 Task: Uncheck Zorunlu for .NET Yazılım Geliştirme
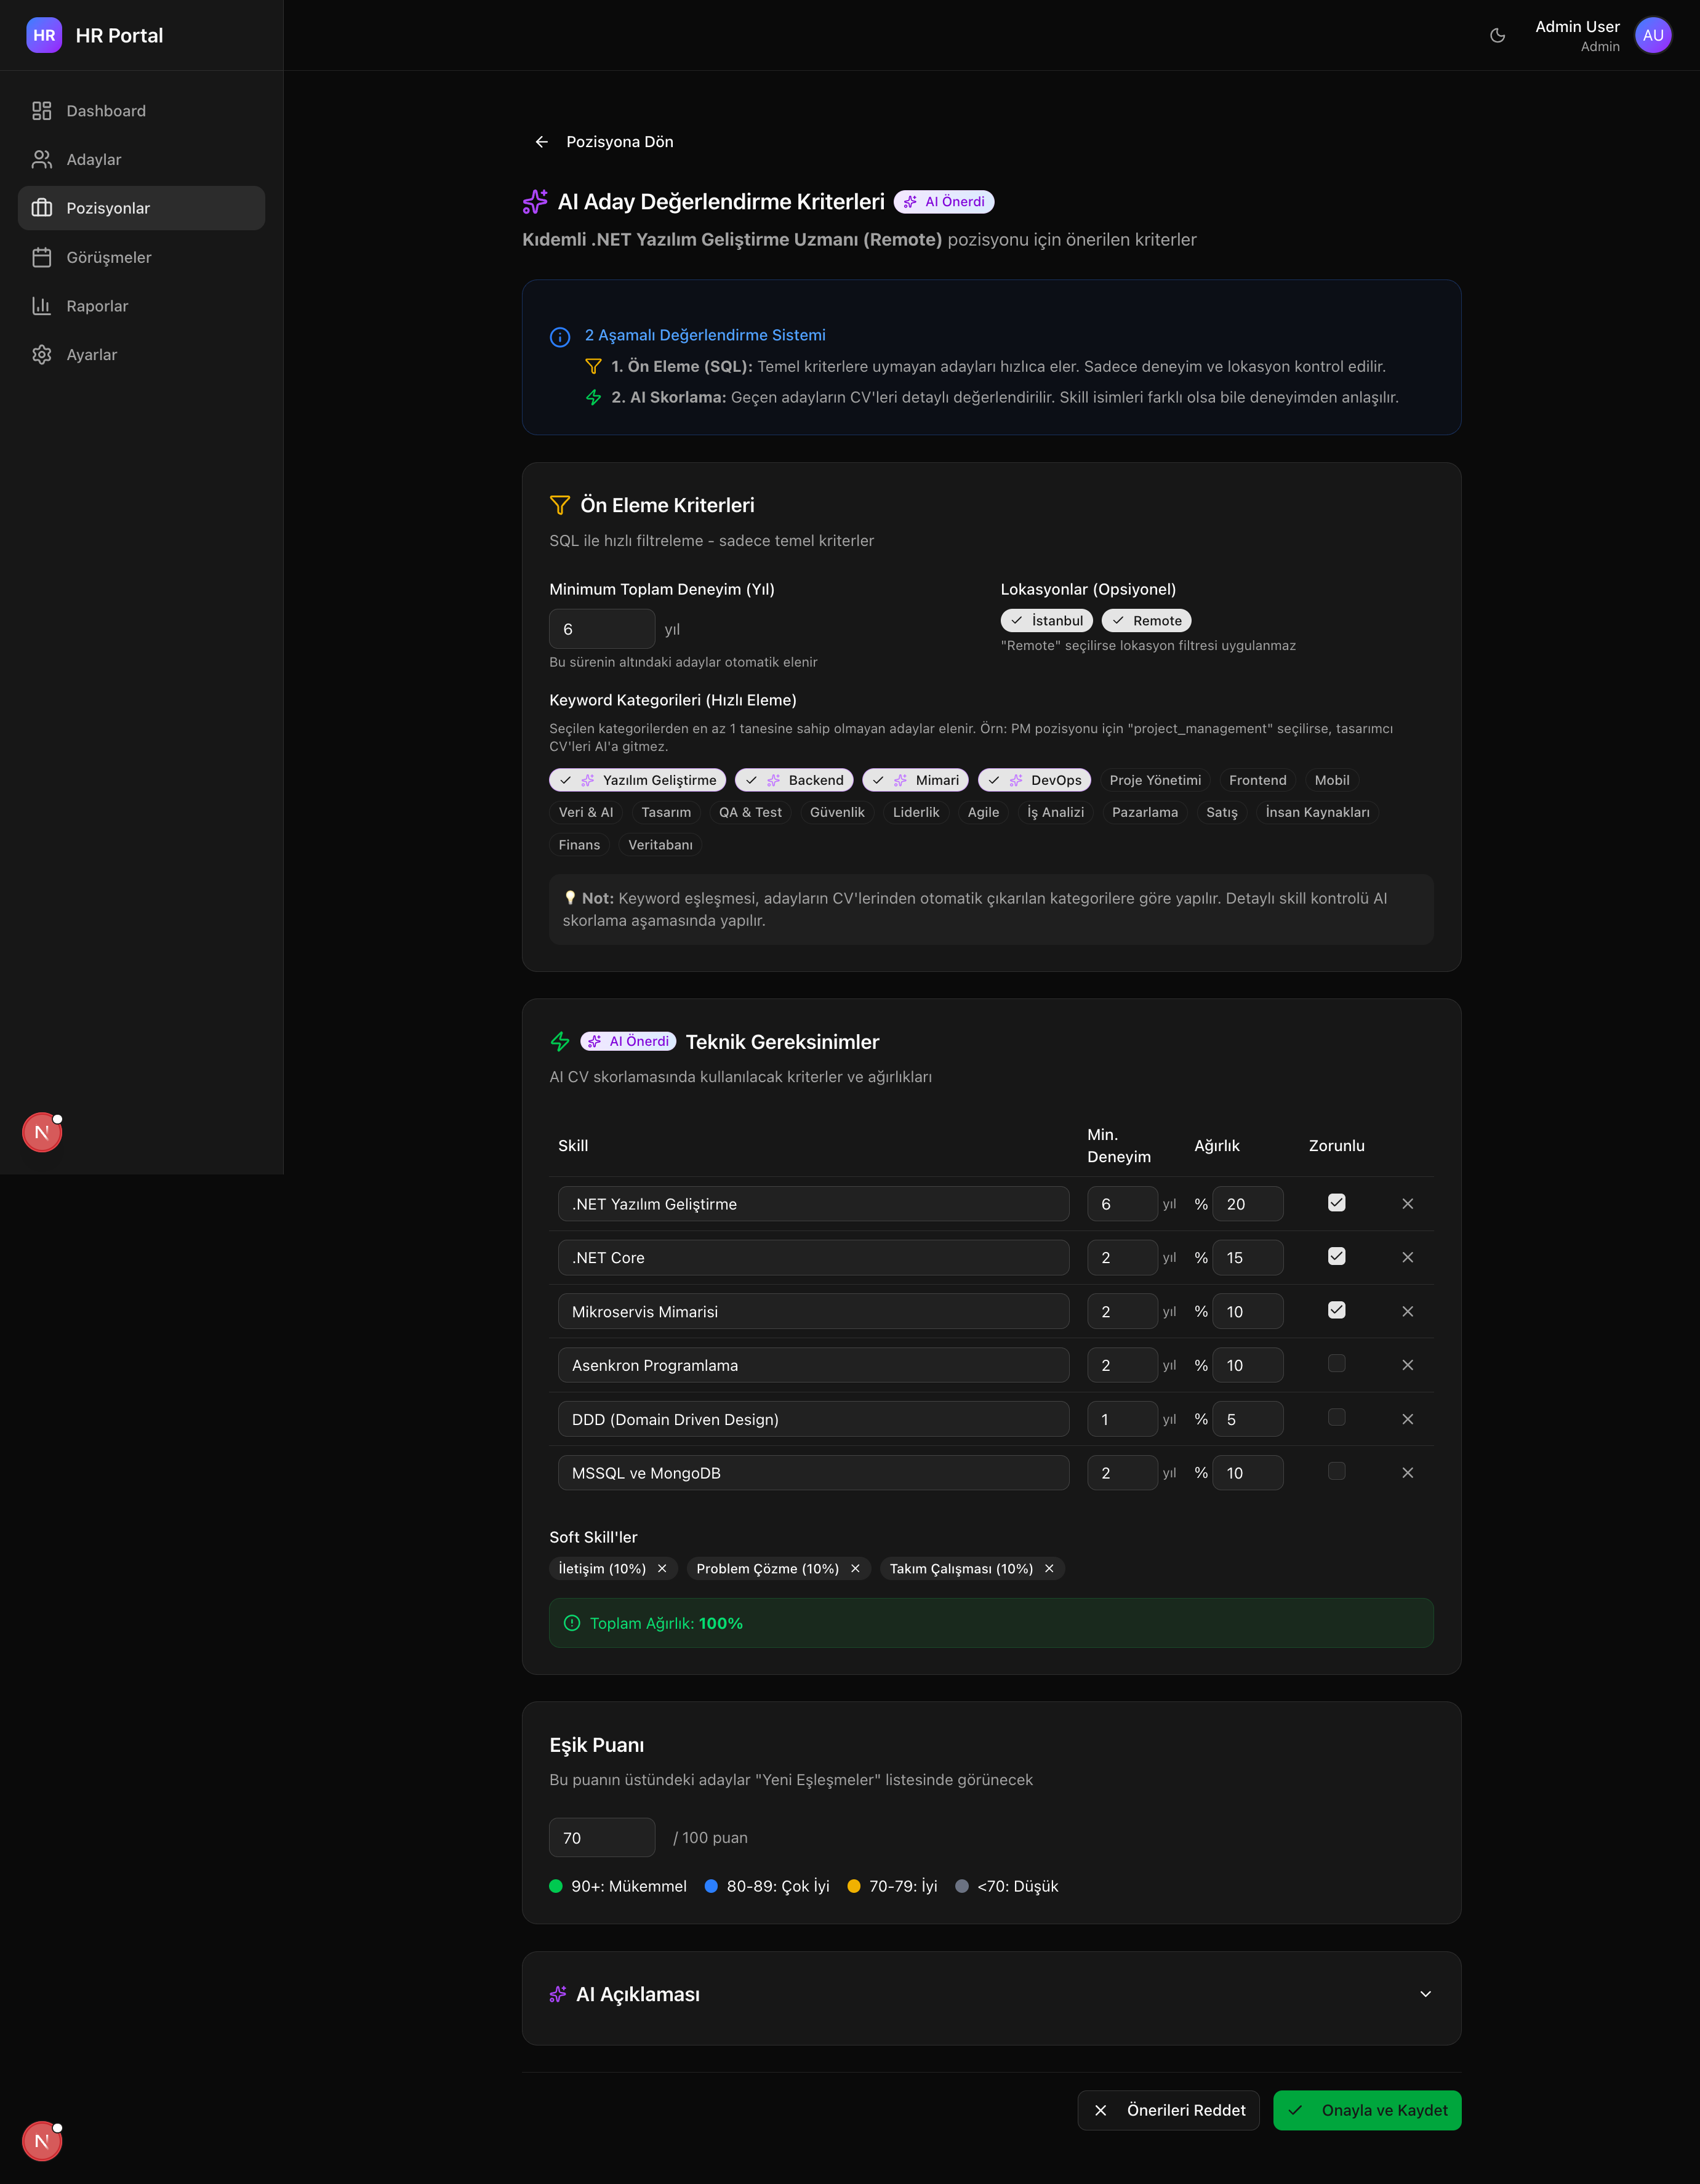(x=1336, y=1203)
